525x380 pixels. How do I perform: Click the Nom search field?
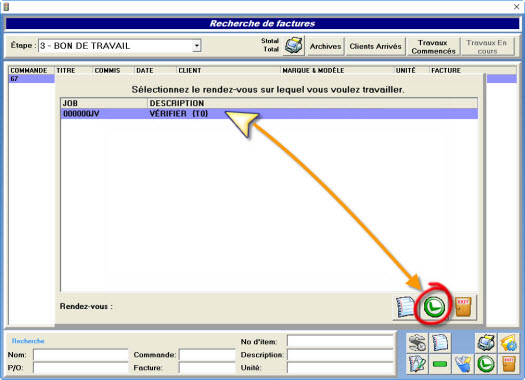[81, 355]
